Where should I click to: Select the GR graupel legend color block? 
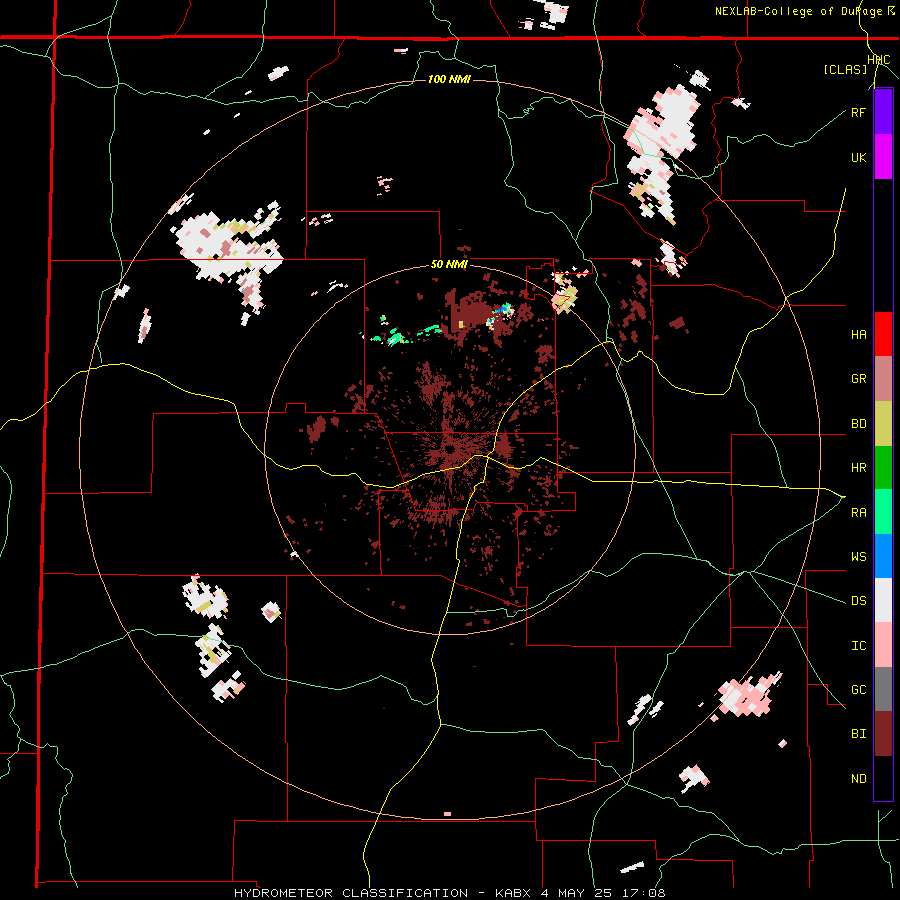(x=883, y=379)
